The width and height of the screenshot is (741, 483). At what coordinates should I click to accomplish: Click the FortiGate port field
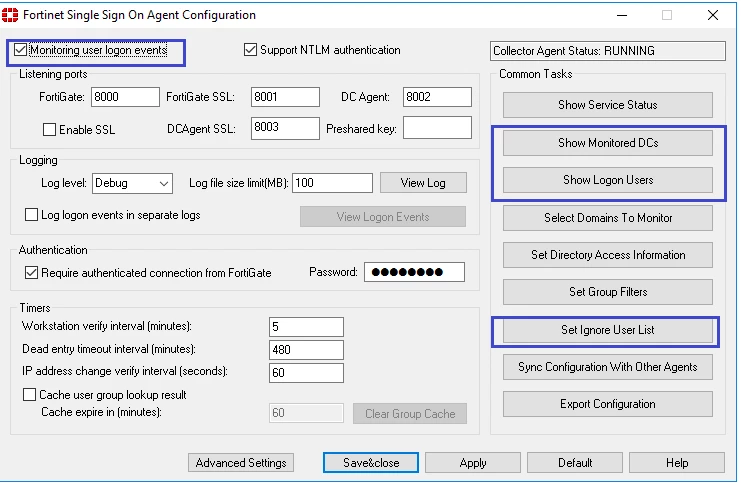(x=125, y=97)
